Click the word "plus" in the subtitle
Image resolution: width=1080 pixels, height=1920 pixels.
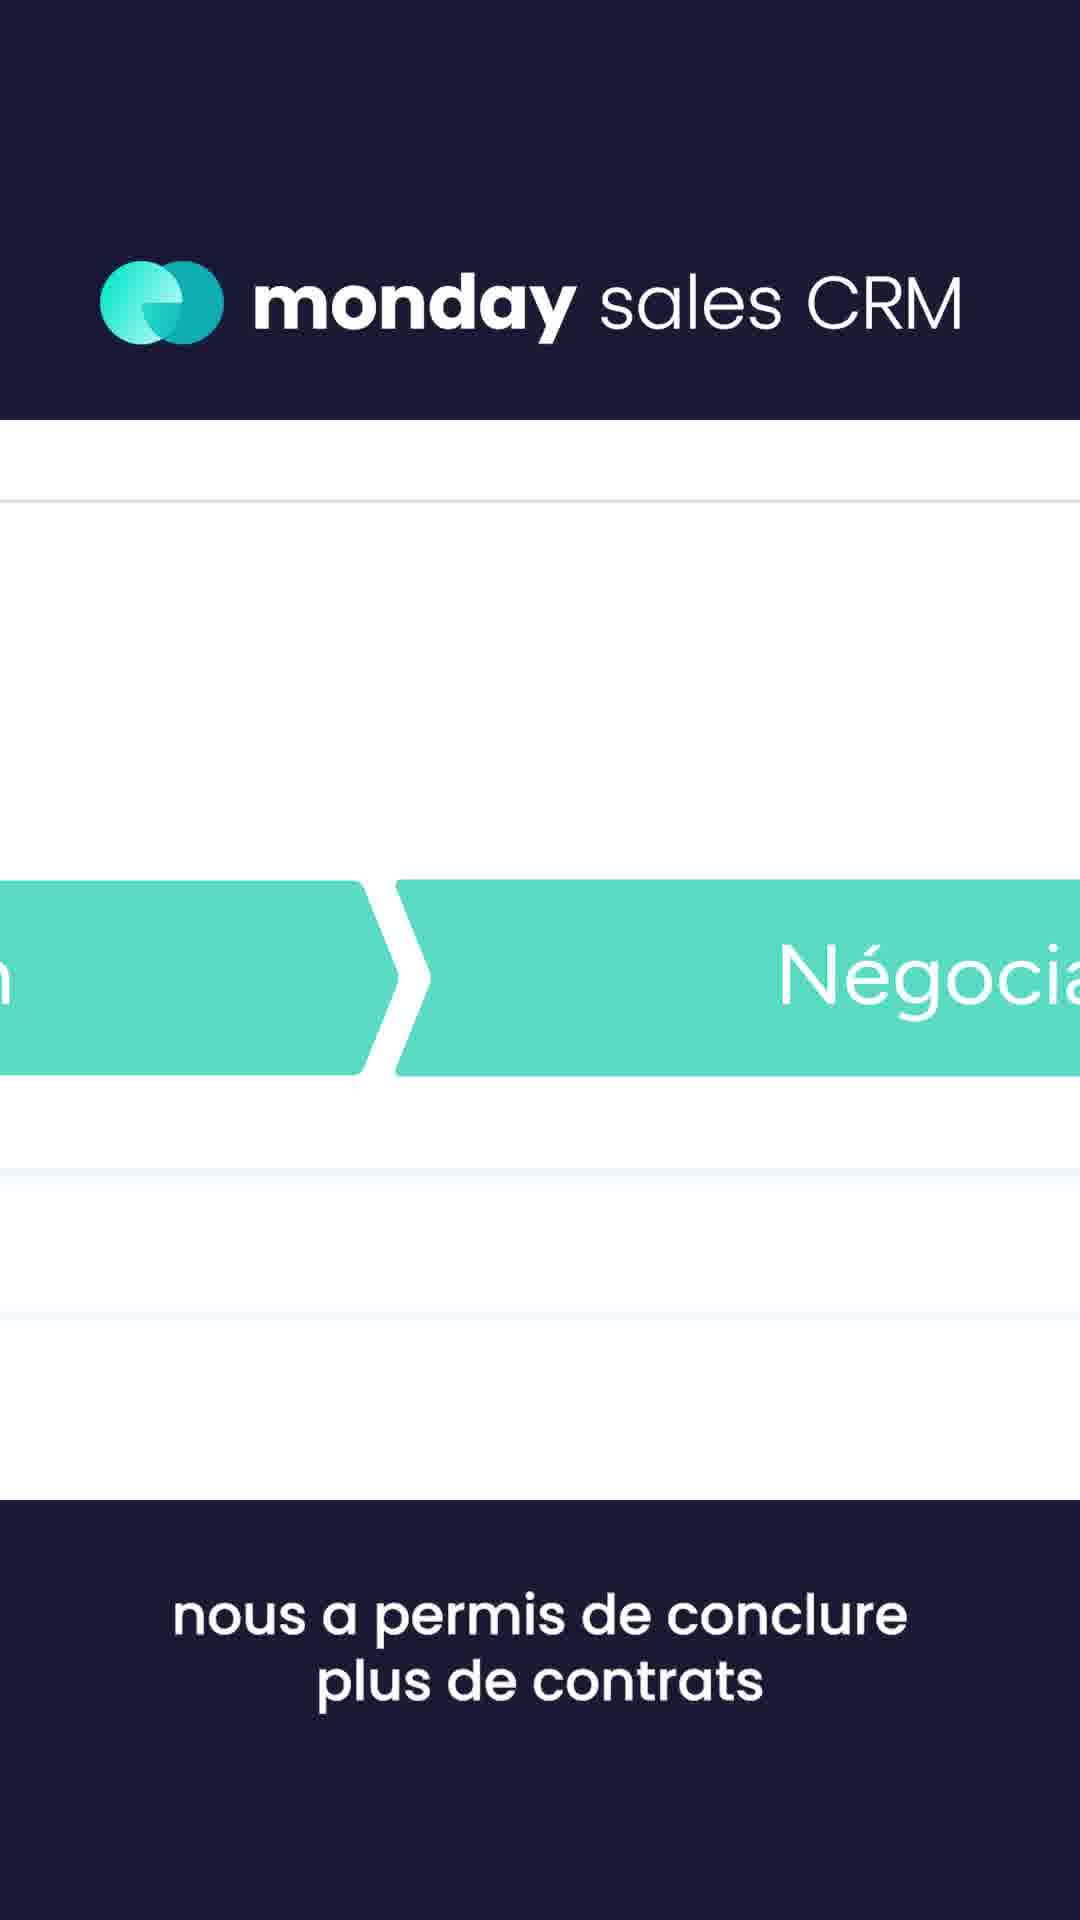(371, 1682)
